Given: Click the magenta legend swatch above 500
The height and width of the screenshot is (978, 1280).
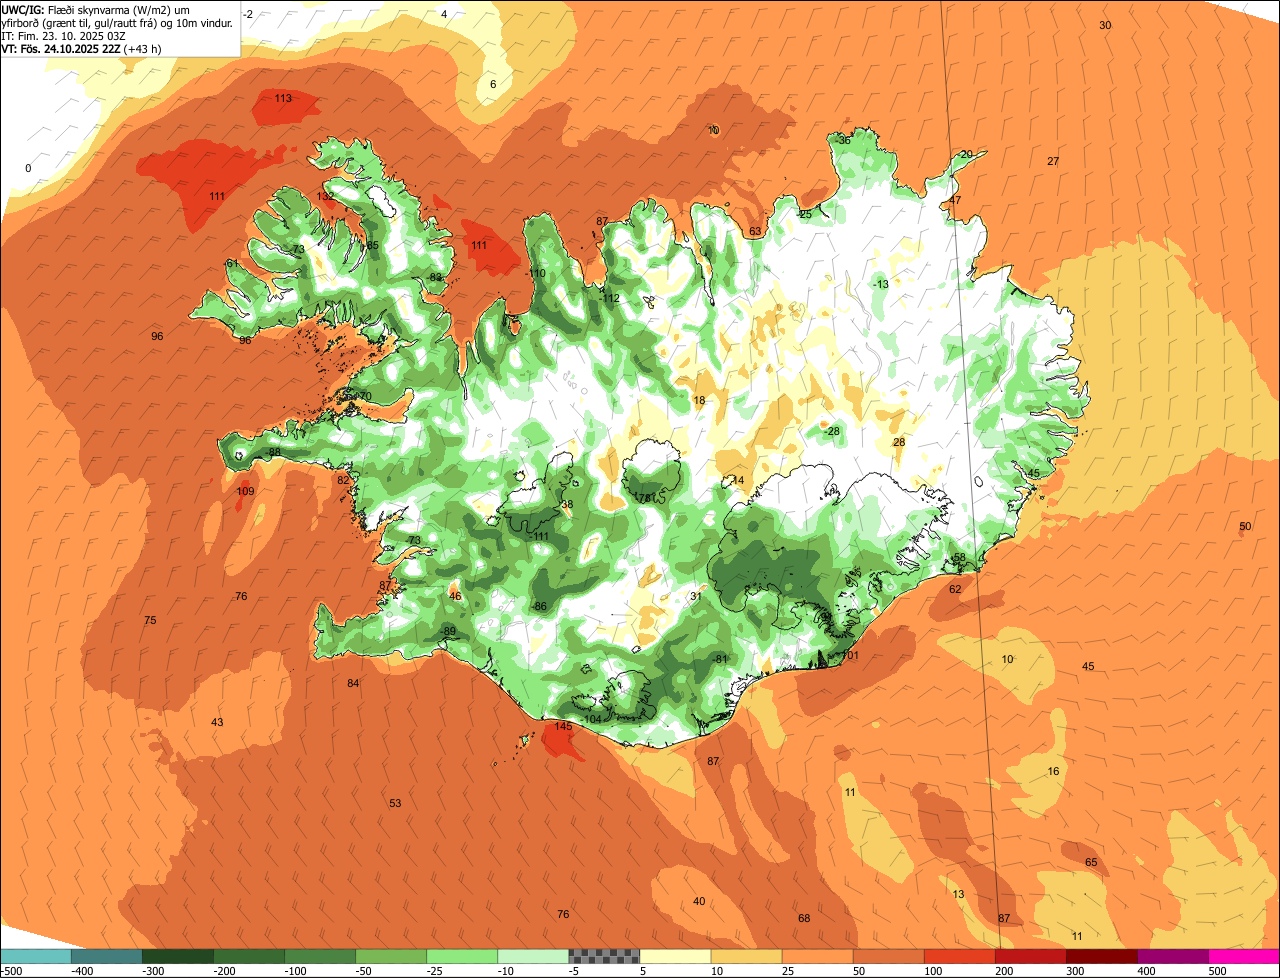Looking at the screenshot, I should pos(1244,955).
